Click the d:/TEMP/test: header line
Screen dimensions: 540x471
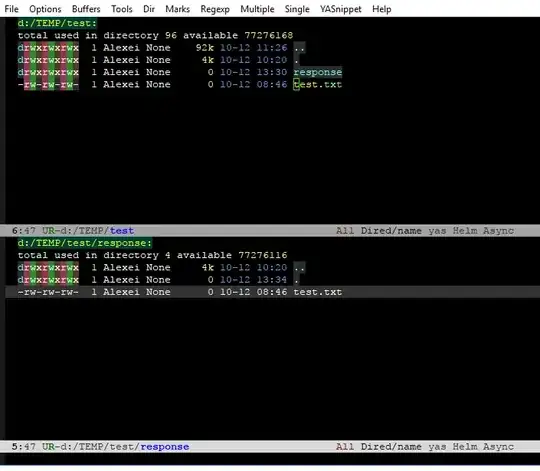pos(57,23)
